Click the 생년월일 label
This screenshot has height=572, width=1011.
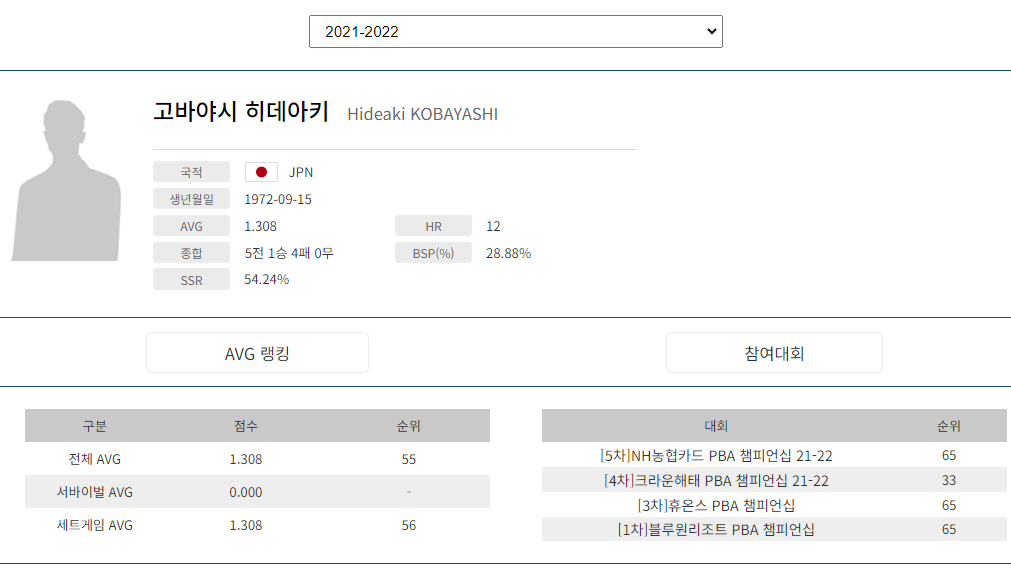click(191, 199)
